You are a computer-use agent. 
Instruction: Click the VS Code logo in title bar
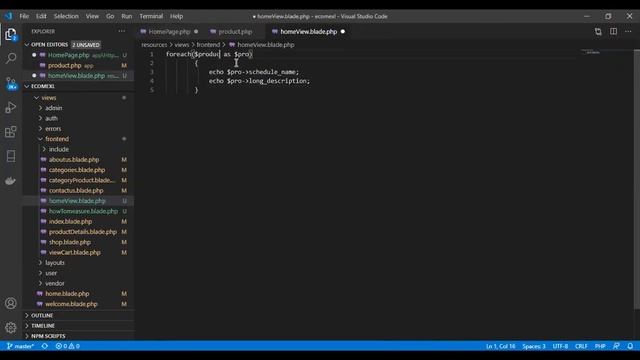click(9, 16)
